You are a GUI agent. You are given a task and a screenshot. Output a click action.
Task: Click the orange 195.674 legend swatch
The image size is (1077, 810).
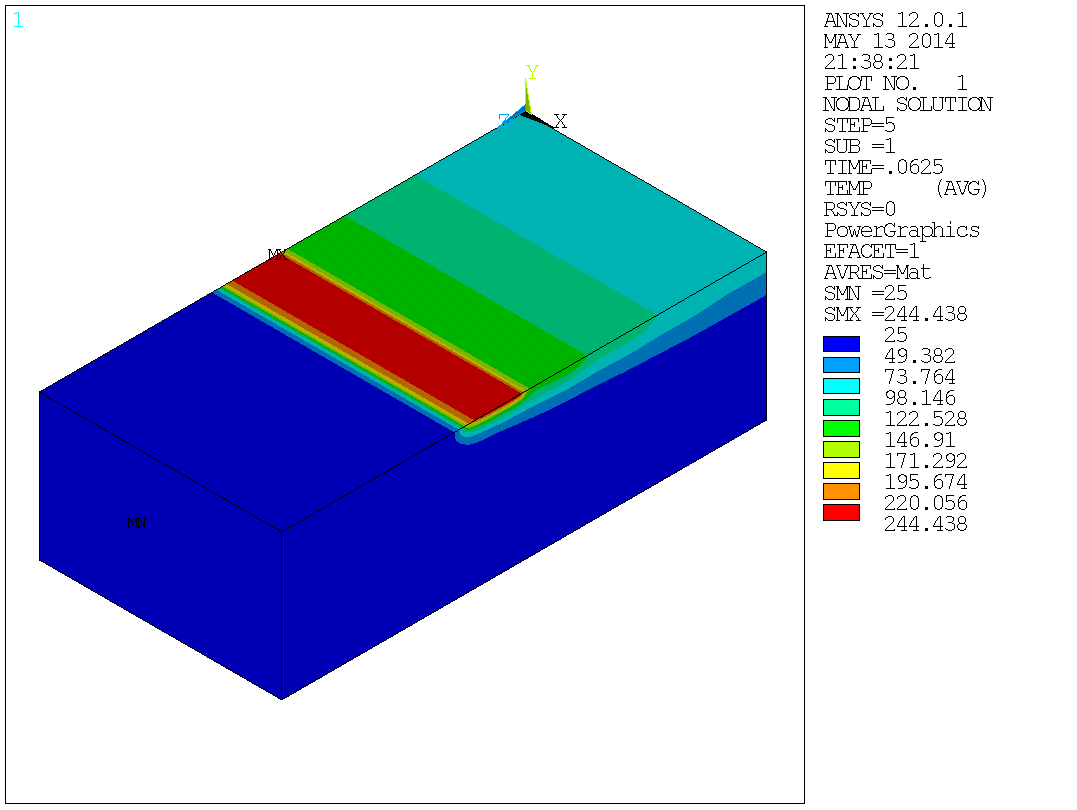pos(841,491)
